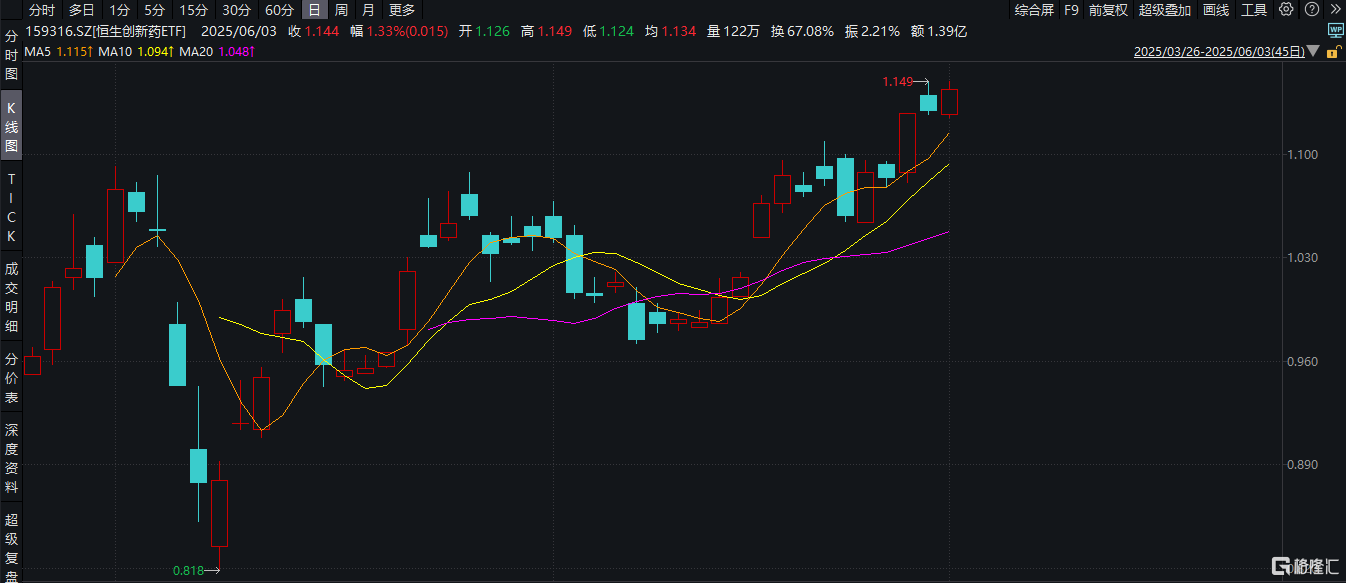
Task: Click the 2025/06/03 date in header
Action: [237, 31]
